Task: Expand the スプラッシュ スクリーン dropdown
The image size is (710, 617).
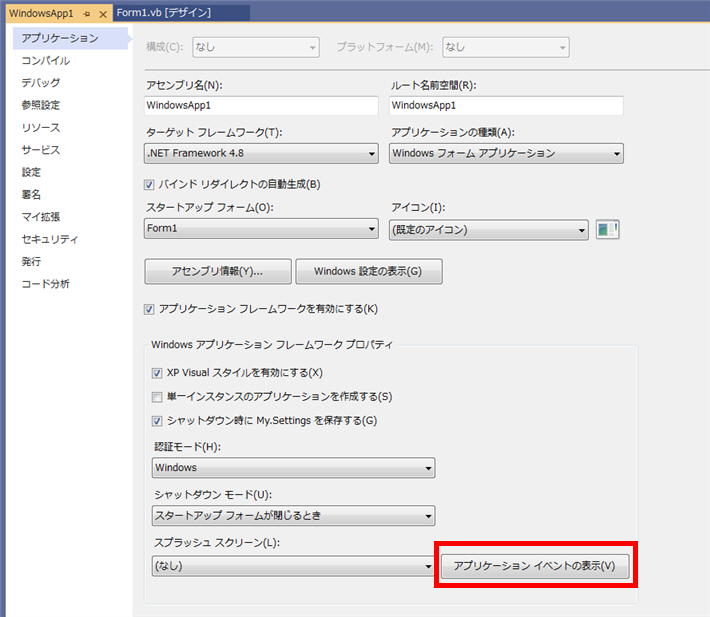Action: (x=293, y=566)
